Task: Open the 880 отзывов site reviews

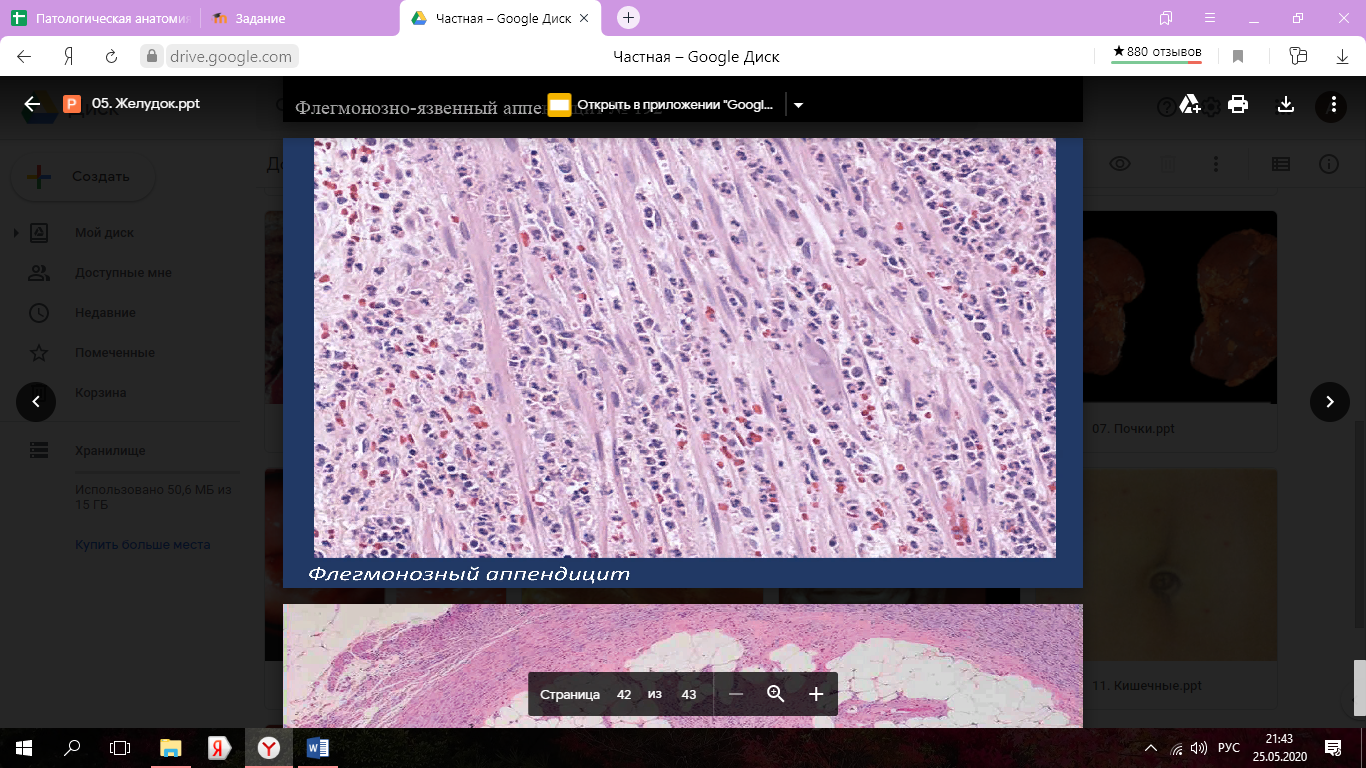Action: [1157, 54]
